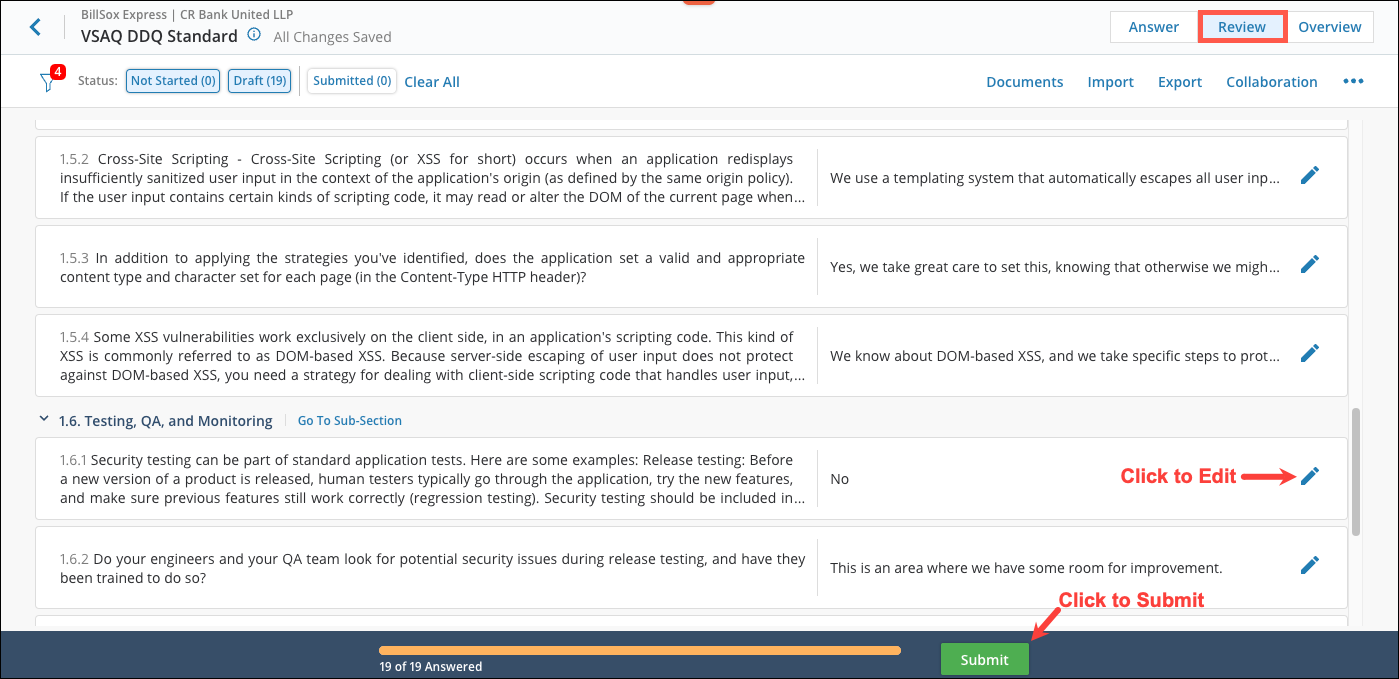Image resolution: width=1399 pixels, height=679 pixels.
Task: Collapse the 1.6 Testing, QA, and Monitoring section
Action: [x=43, y=421]
